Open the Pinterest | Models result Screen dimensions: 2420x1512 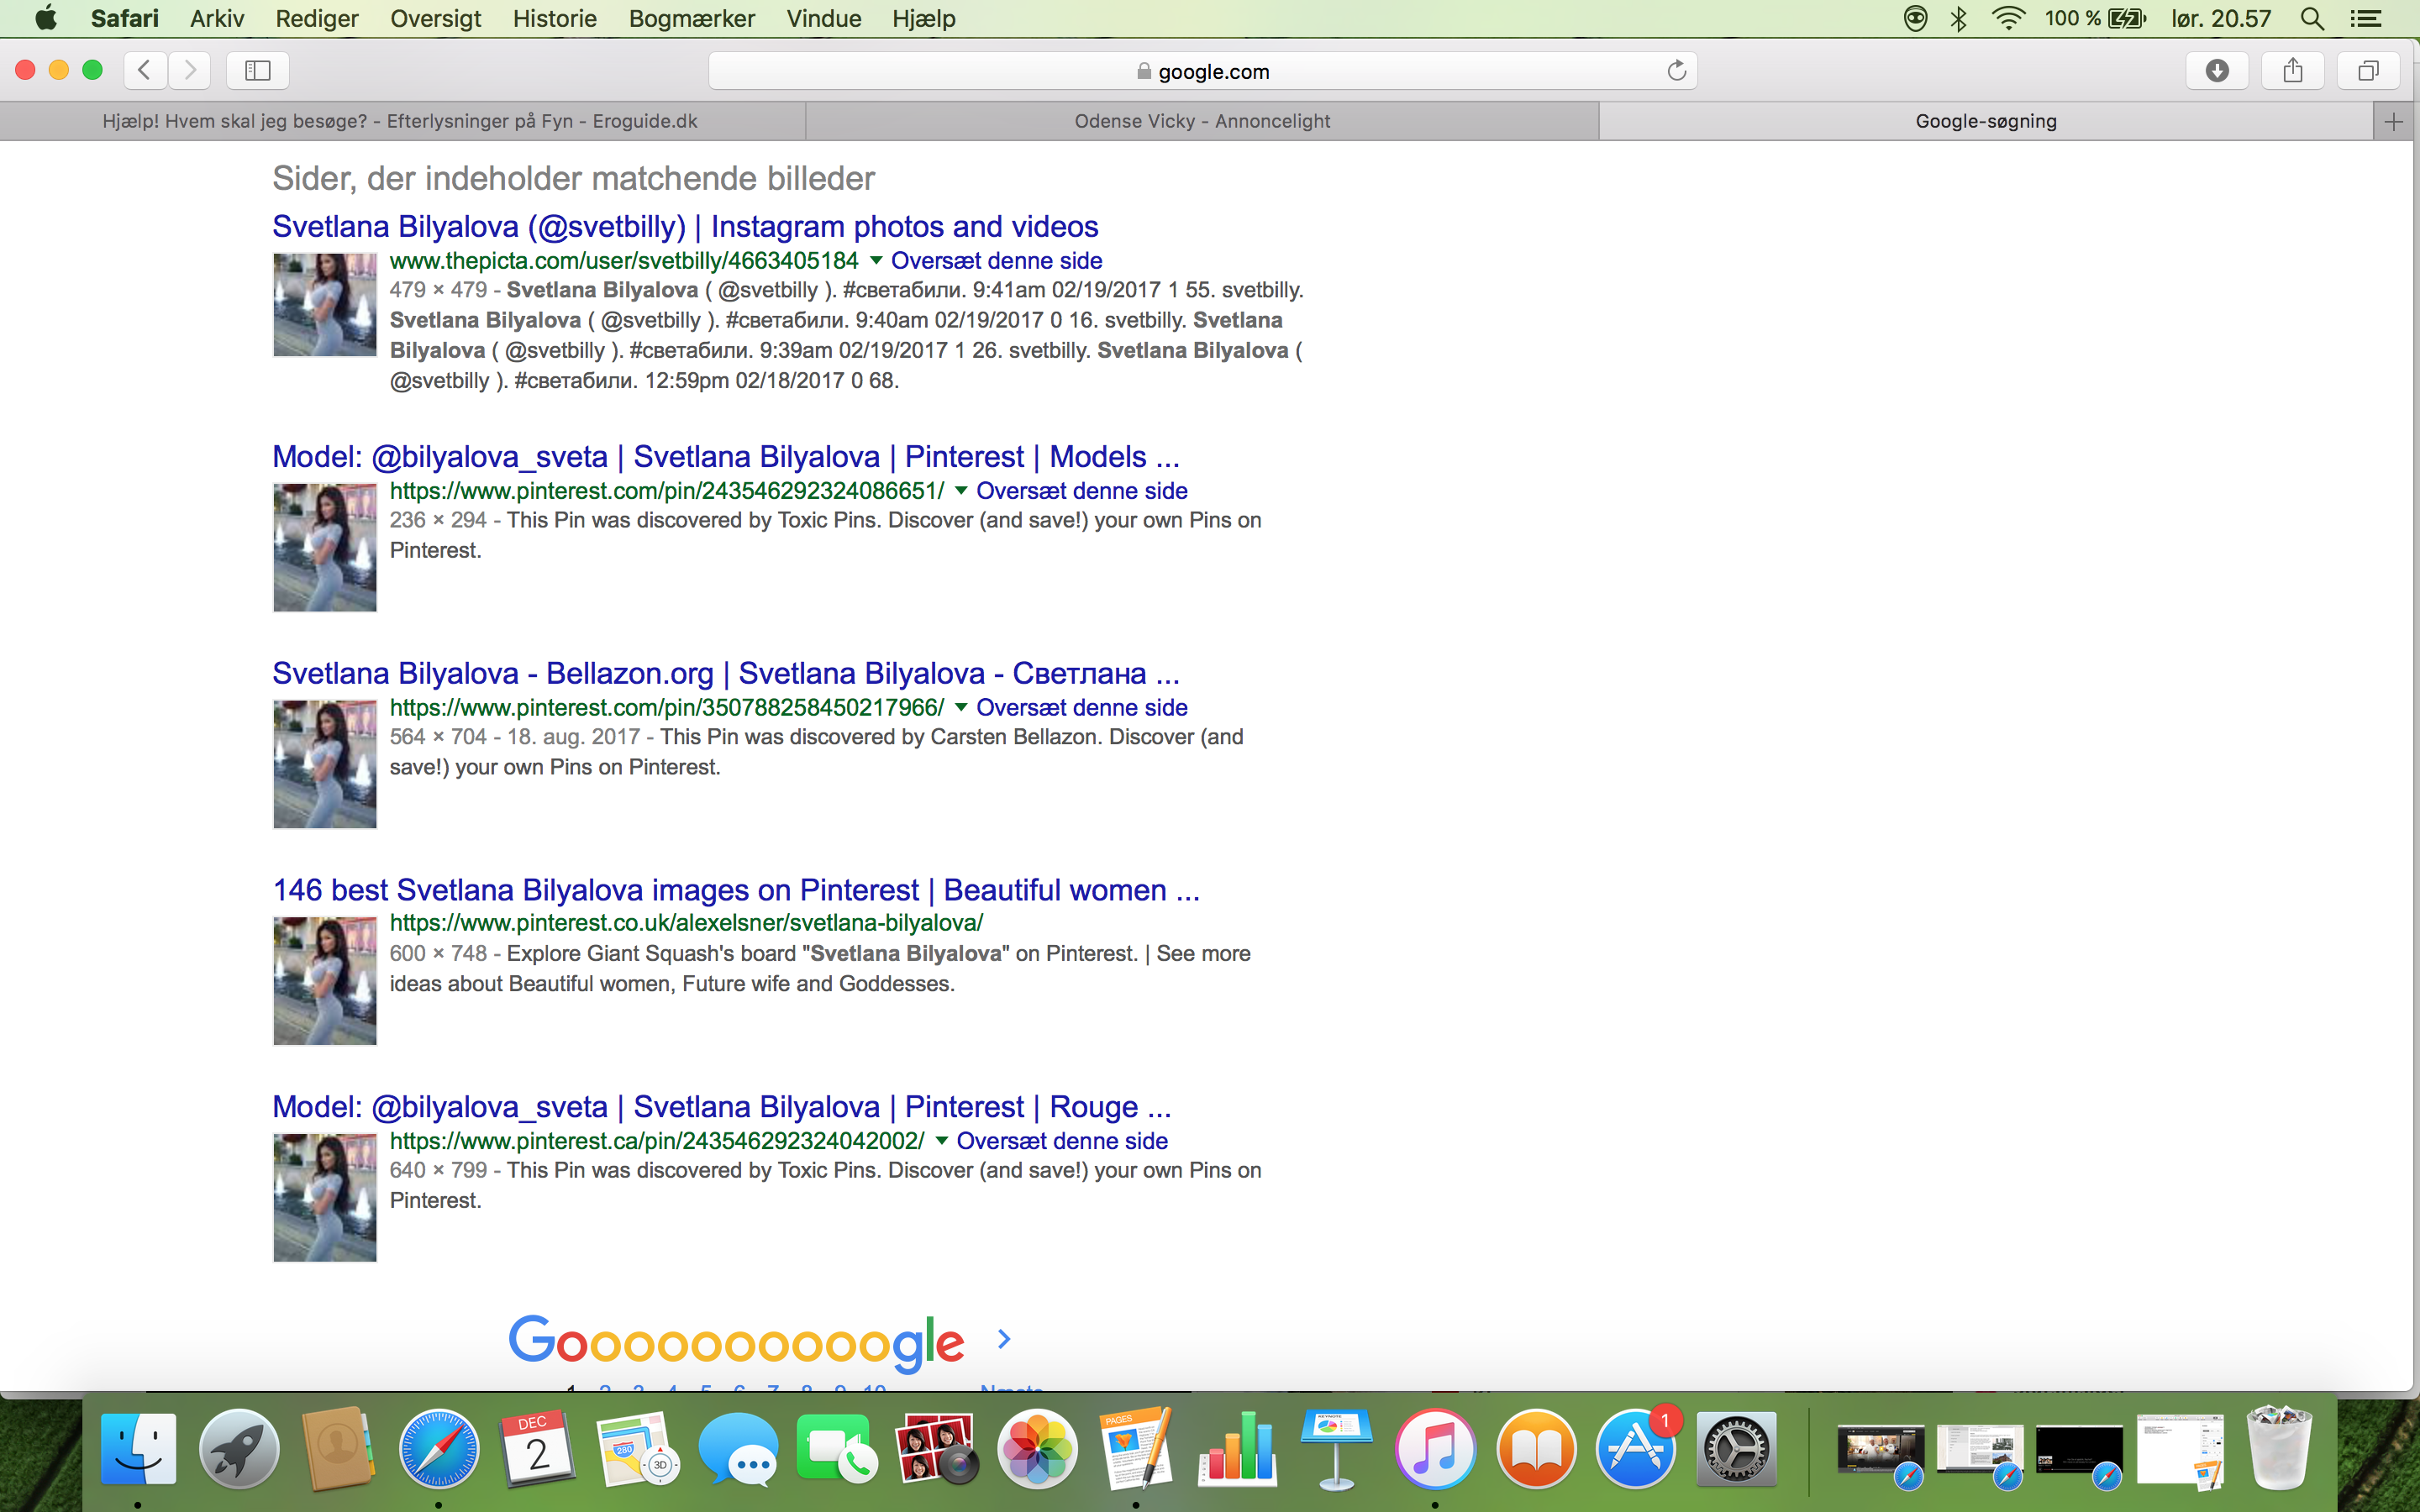726,457
